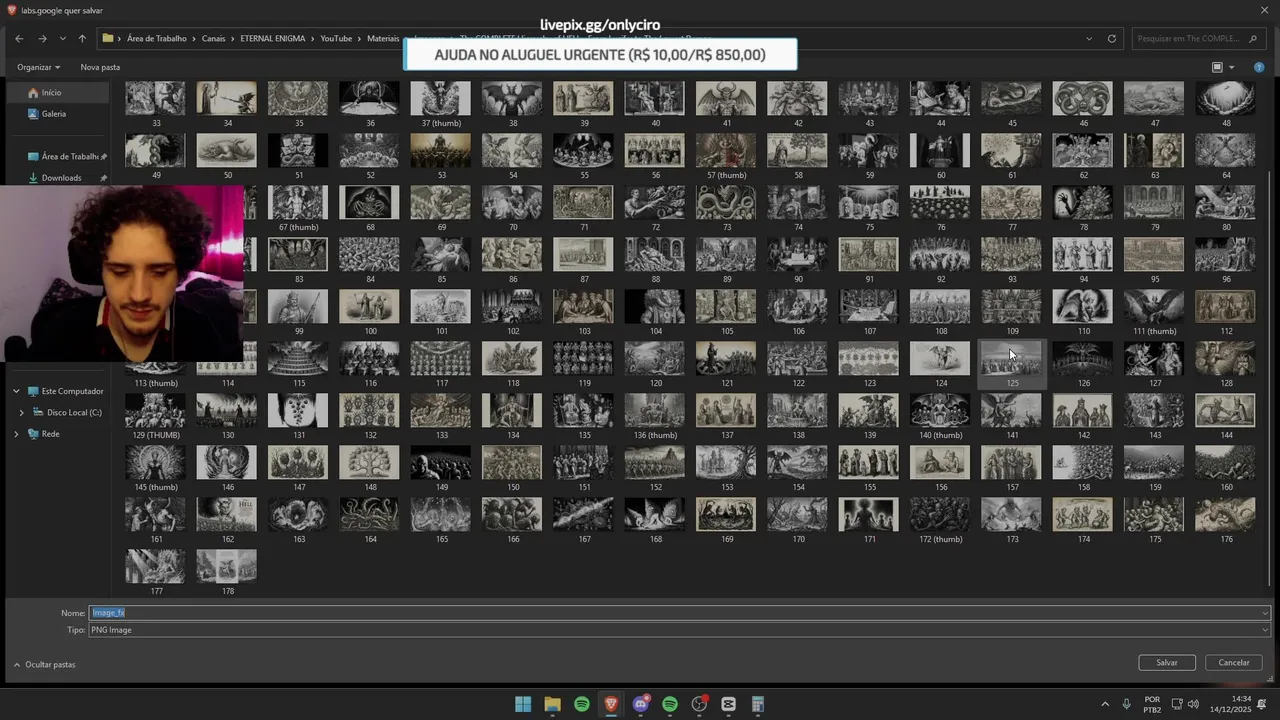Select image thumbnail 37 (thumb)
Screen dimensions: 1280x720
point(440,105)
